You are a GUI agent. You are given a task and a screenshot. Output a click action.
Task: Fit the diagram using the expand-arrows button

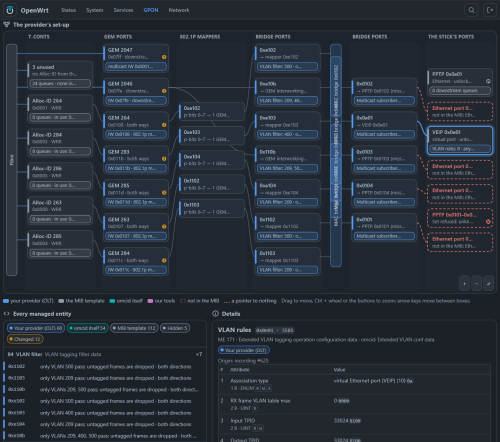(488, 284)
